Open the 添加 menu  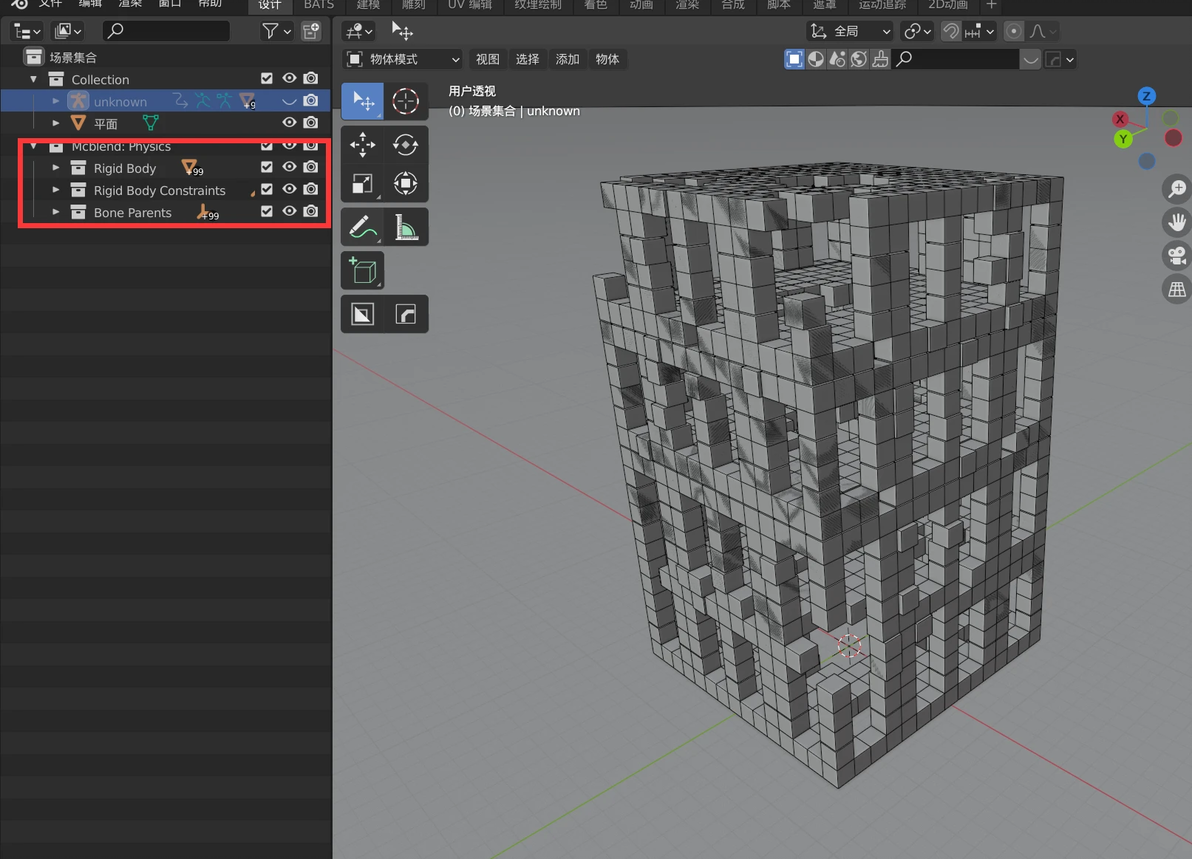(567, 59)
